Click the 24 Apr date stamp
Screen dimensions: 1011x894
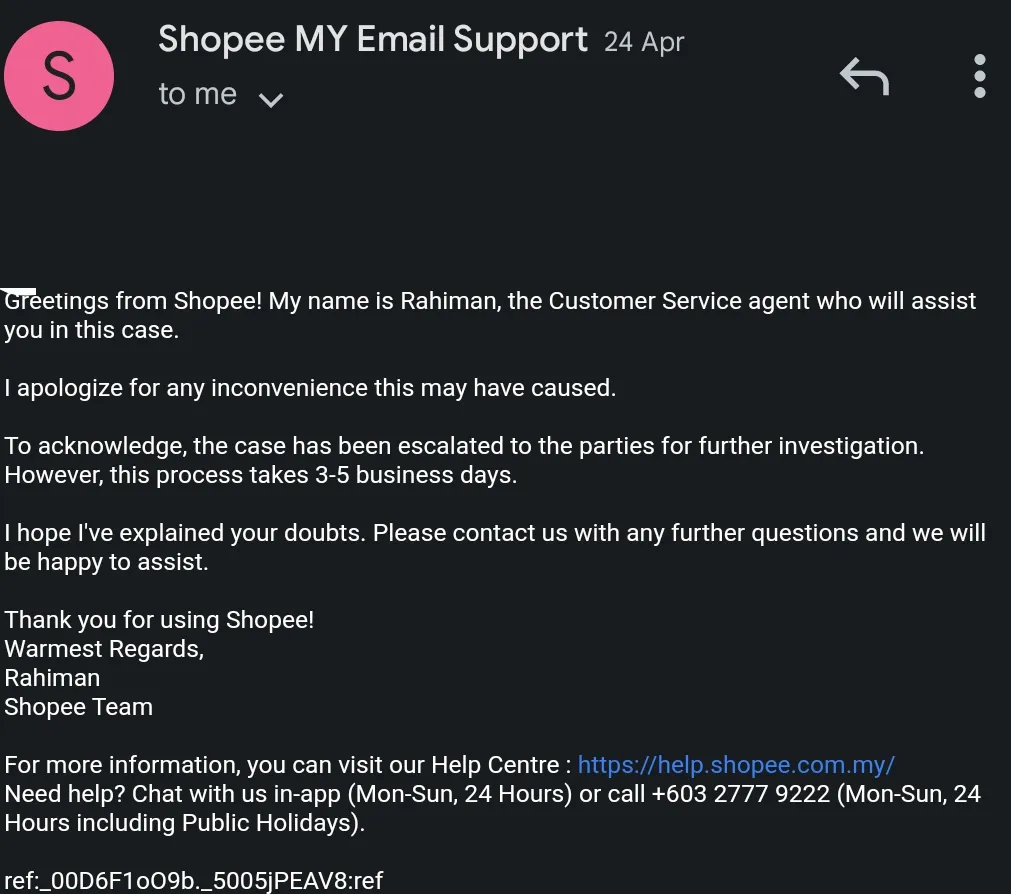[643, 43]
